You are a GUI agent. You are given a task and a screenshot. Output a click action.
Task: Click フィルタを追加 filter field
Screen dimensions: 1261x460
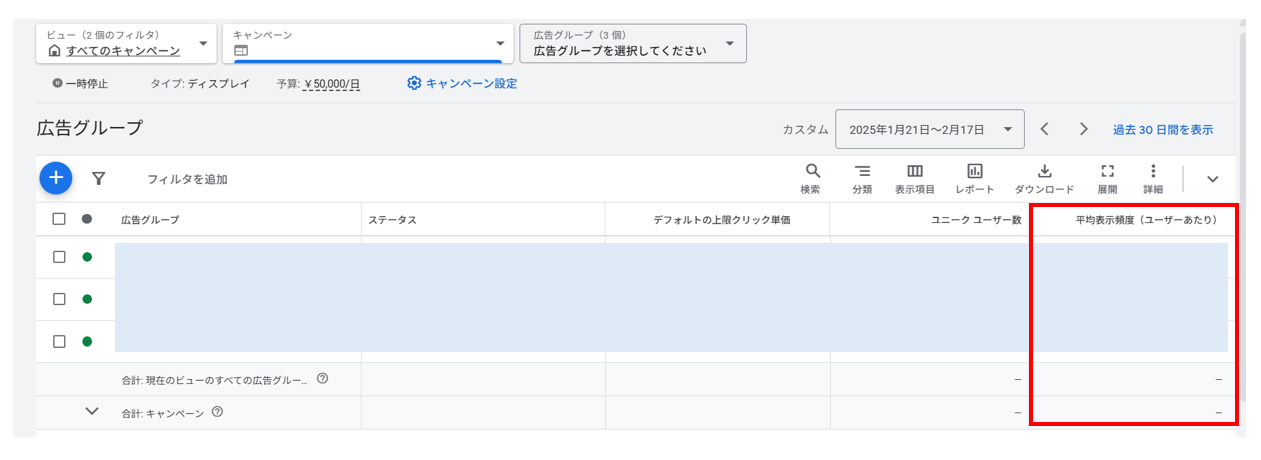coord(187,179)
